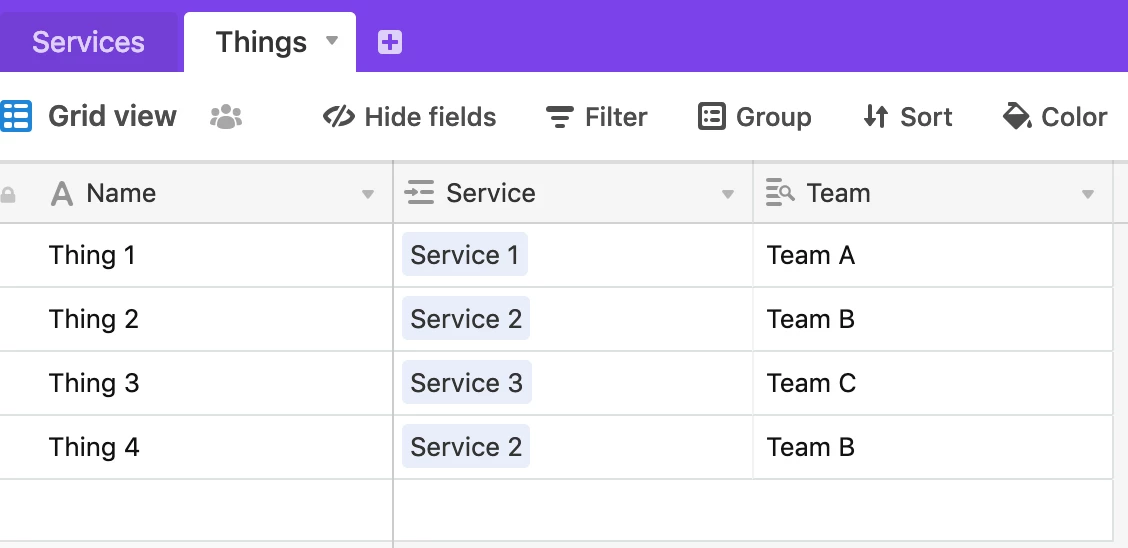Click the Group icon in toolbar

point(711,116)
